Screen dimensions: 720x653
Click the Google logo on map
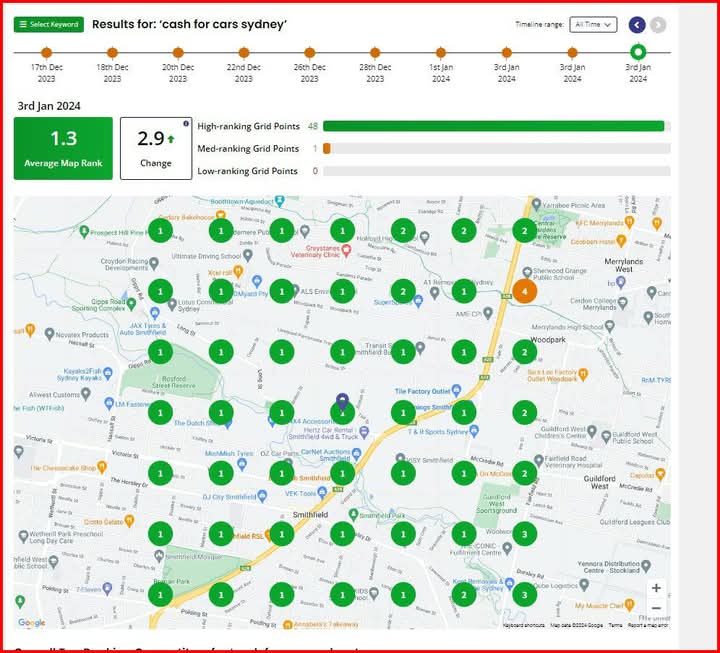click(x=31, y=623)
